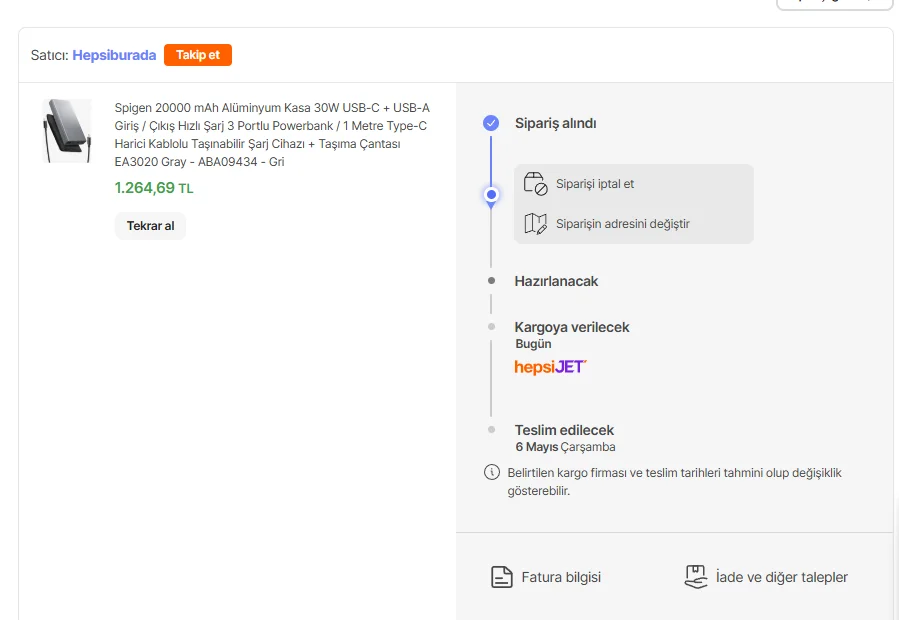The width and height of the screenshot is (899, 620).
Task: Click the price 1.264,69 TL
Action: [x=154, y=188]
